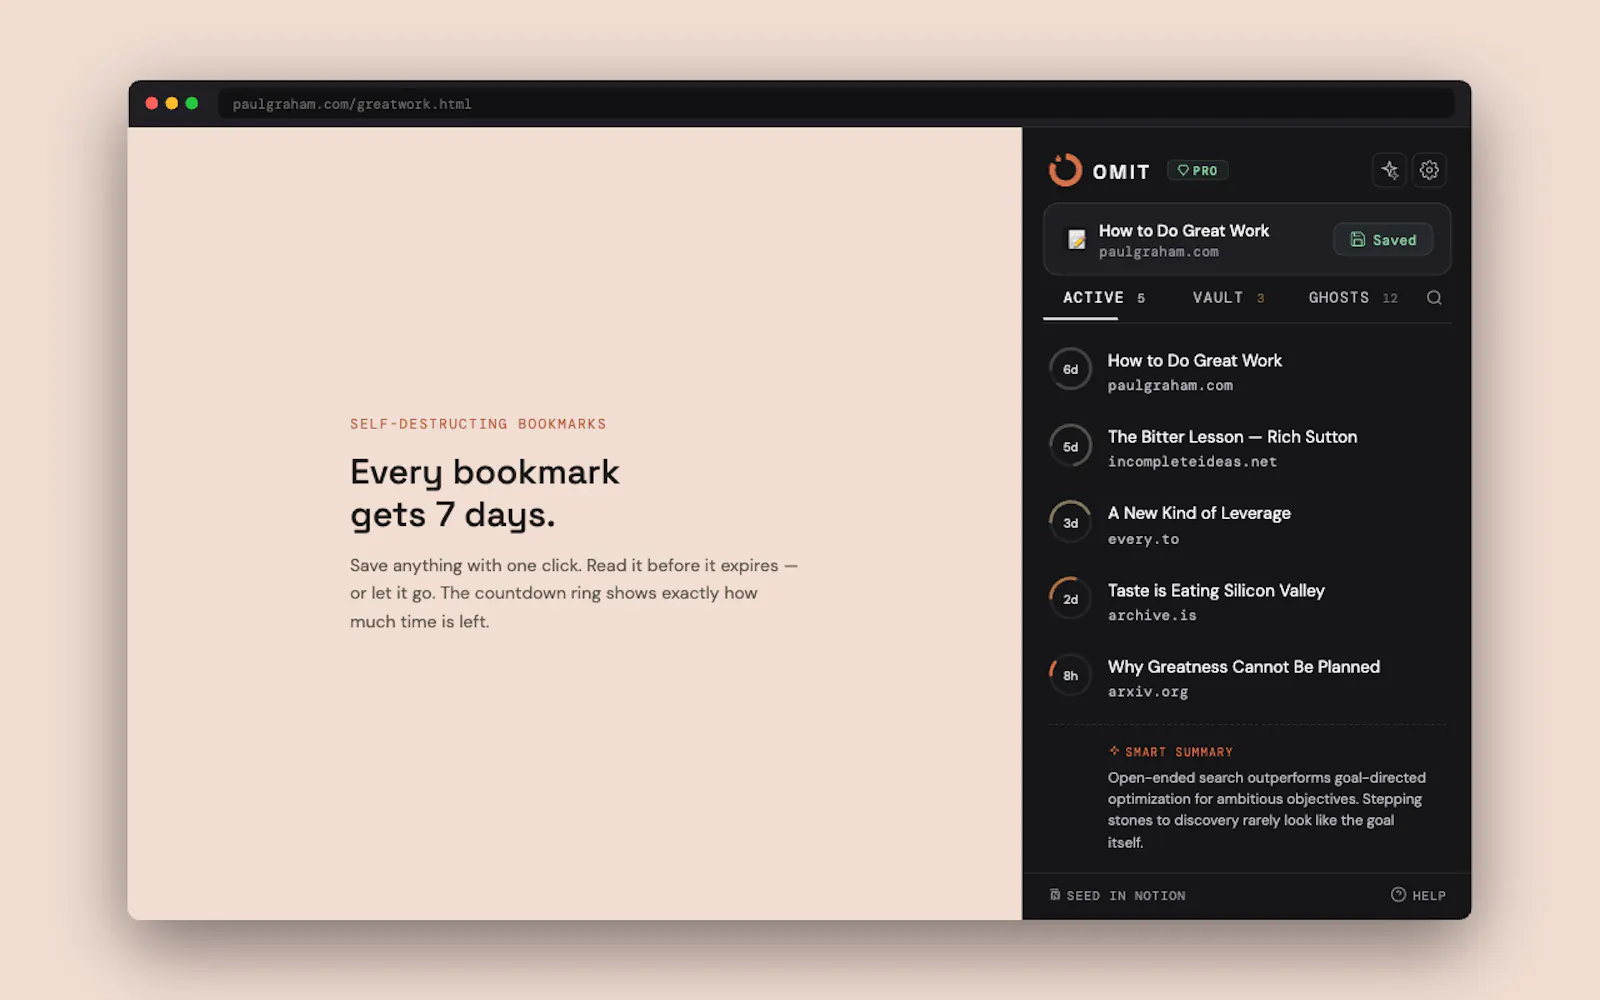The image size is (1600, 1000).
Task: Click archive.is domain text
Action: pos(1152,615)
